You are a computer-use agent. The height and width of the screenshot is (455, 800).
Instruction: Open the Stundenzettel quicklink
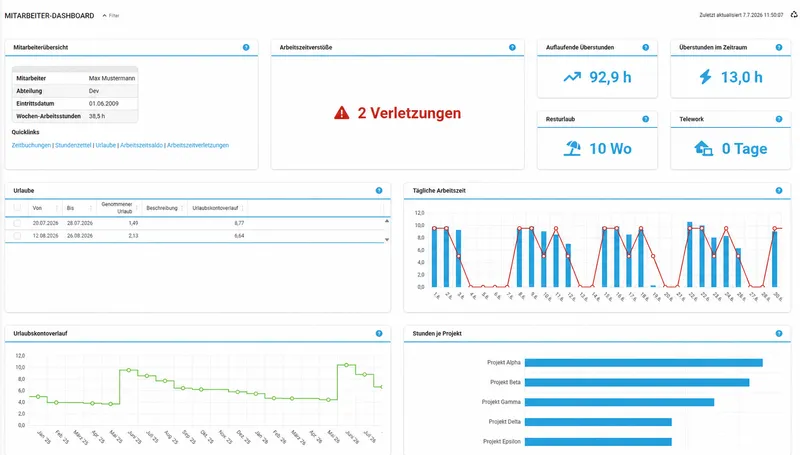pyautogui.click(x=73, y=145)
